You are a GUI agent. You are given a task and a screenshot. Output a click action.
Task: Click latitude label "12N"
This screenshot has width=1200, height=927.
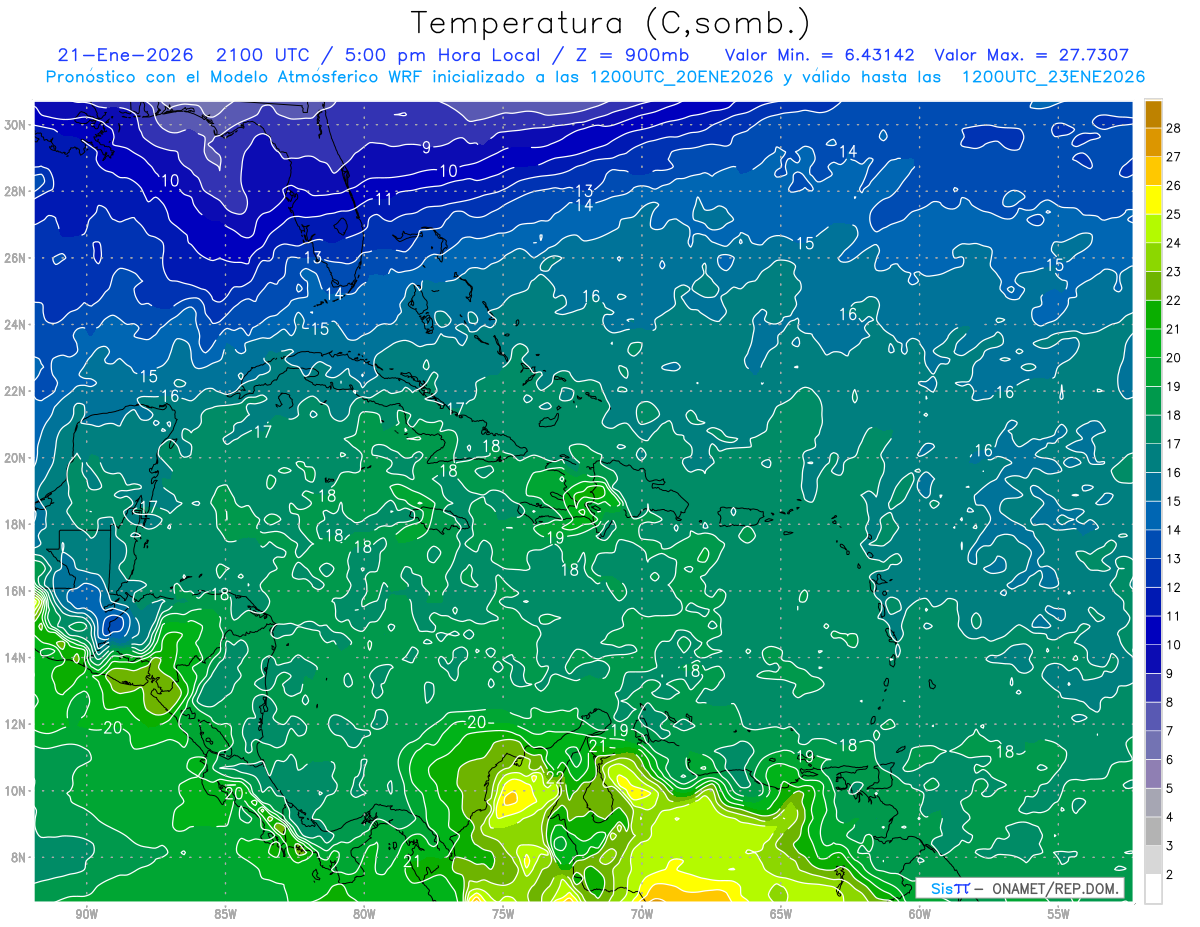pyautogui.click(x=16, y=724)
